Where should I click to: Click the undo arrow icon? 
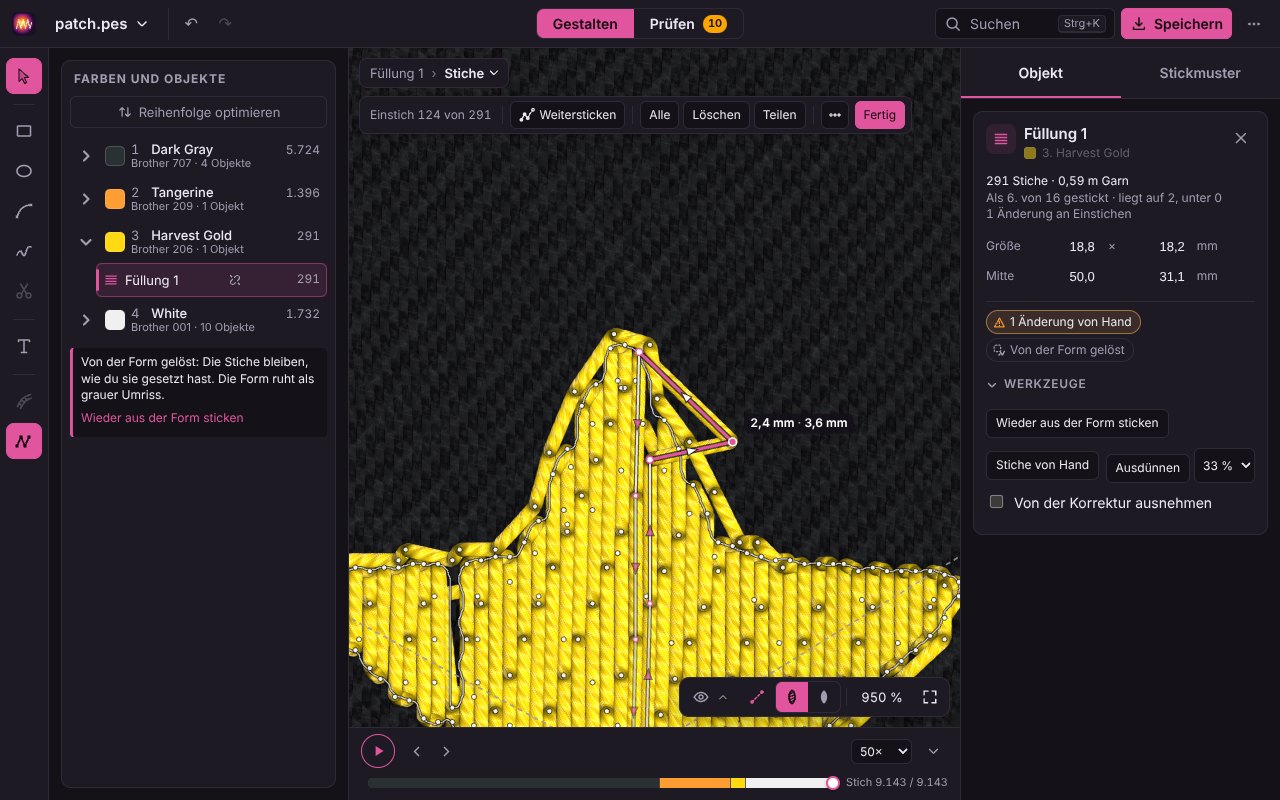[x=191, y=23]
